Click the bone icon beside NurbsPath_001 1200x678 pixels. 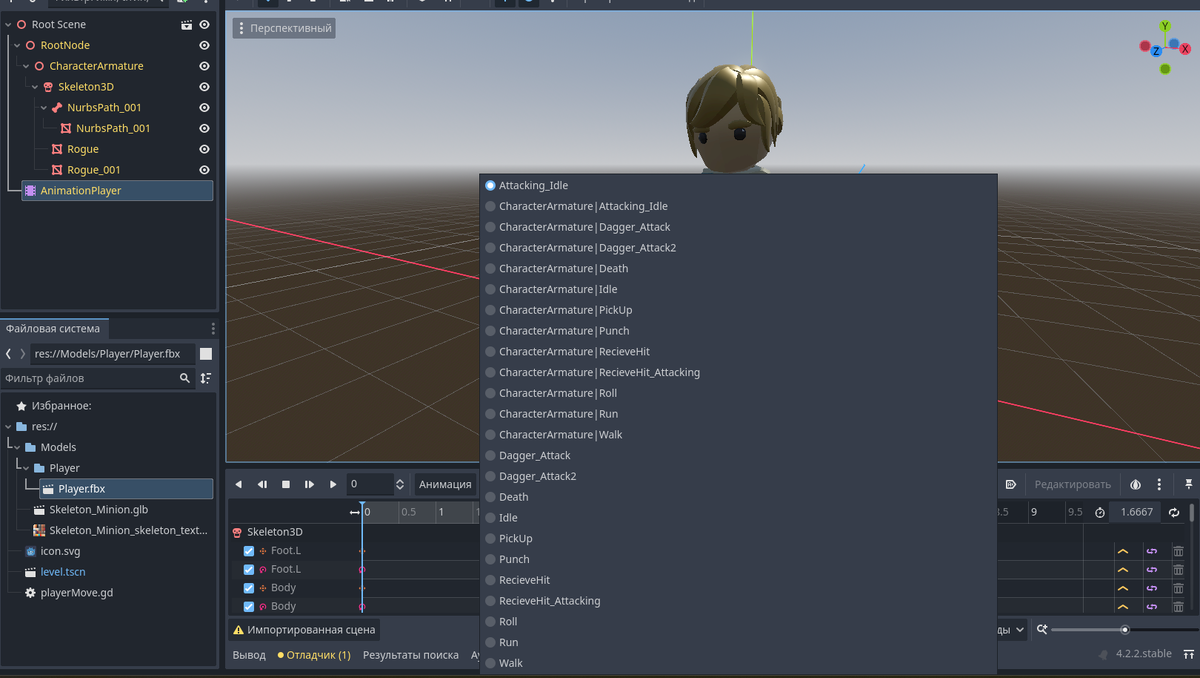pyautogui.click(x=57, y=107)
